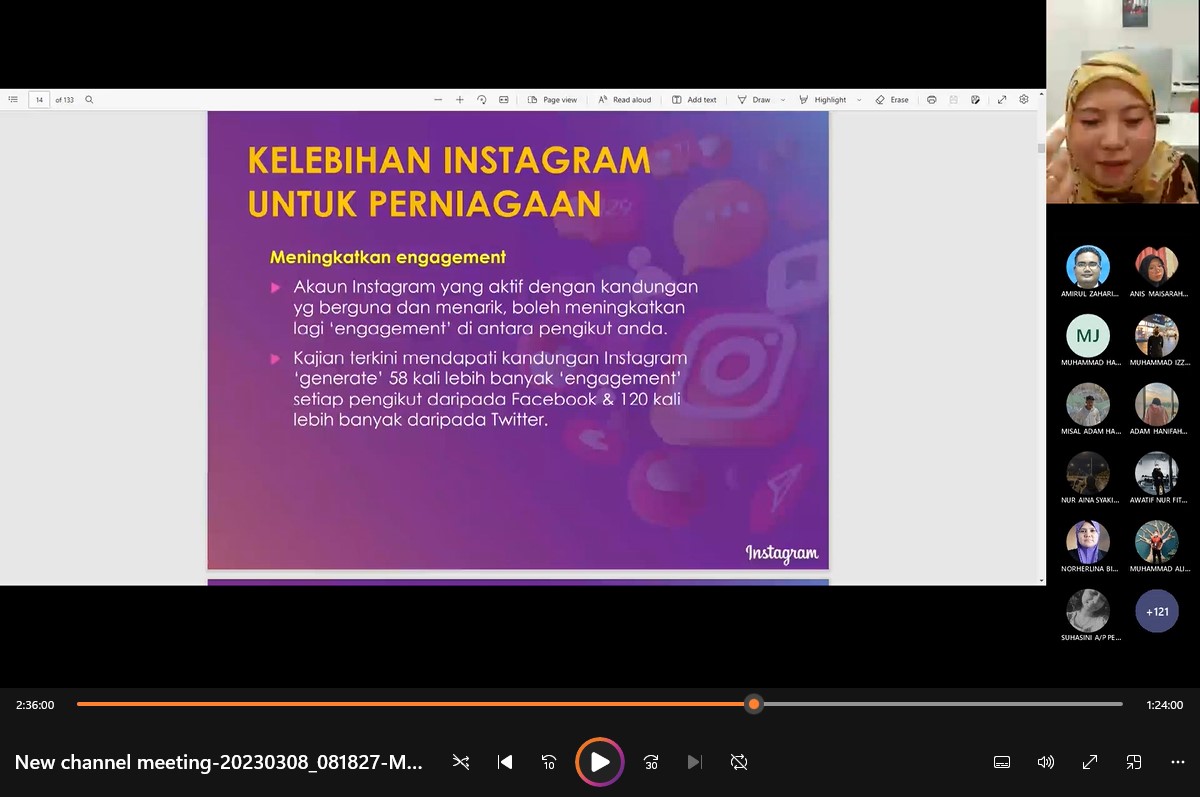Expand the Draw options dropdown arrow
Screen dimensions: 1200x797
783,100
